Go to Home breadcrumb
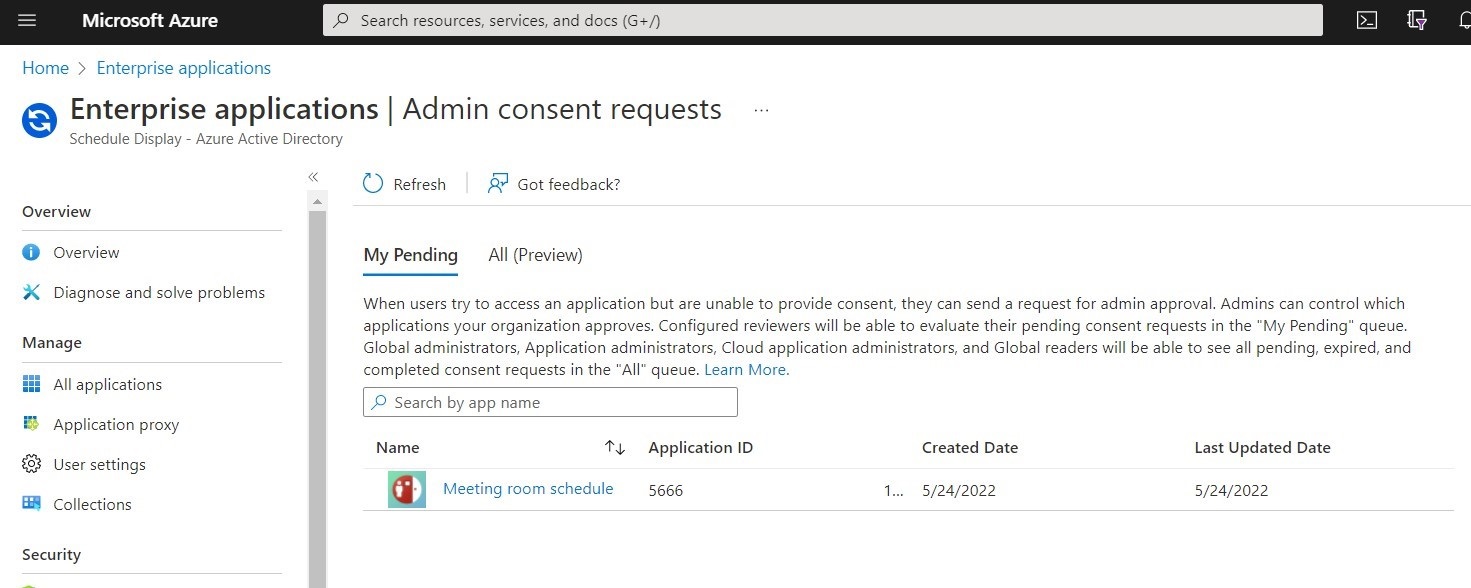This screenshot has width=1471, height=588. 45,68
